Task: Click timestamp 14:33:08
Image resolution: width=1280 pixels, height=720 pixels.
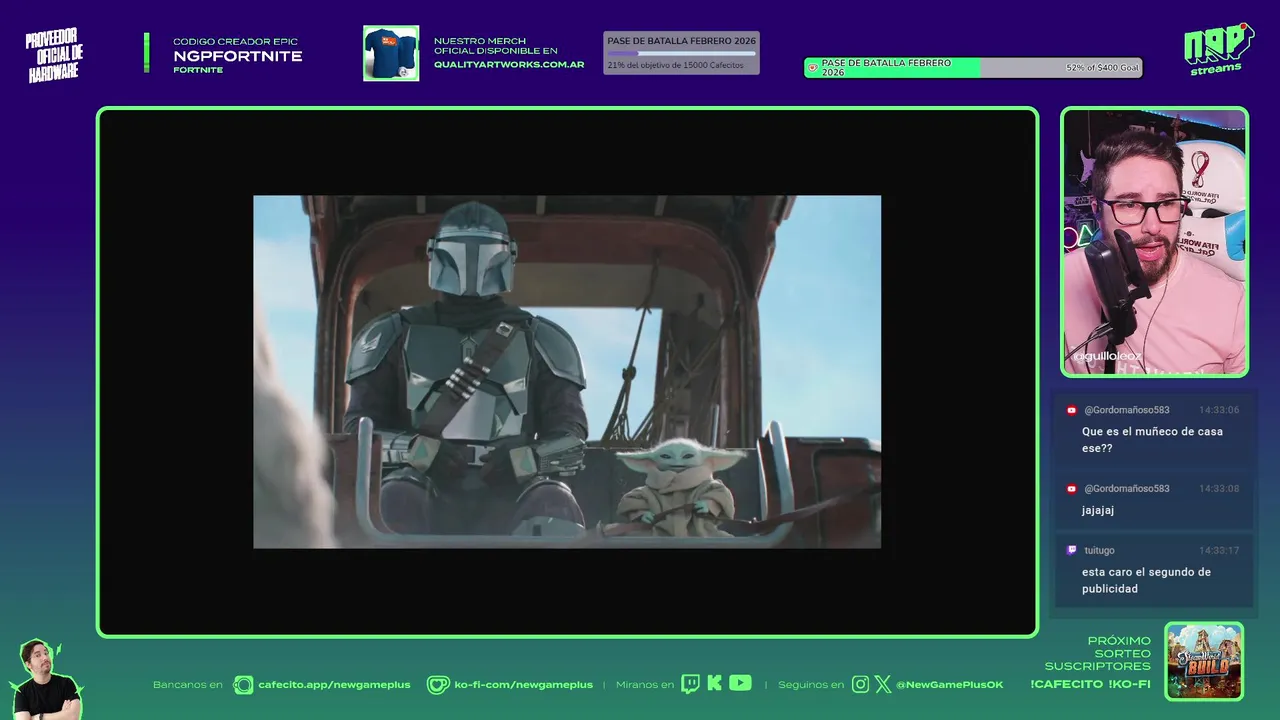Action: pyautogui.click(x=1219, y=489)
